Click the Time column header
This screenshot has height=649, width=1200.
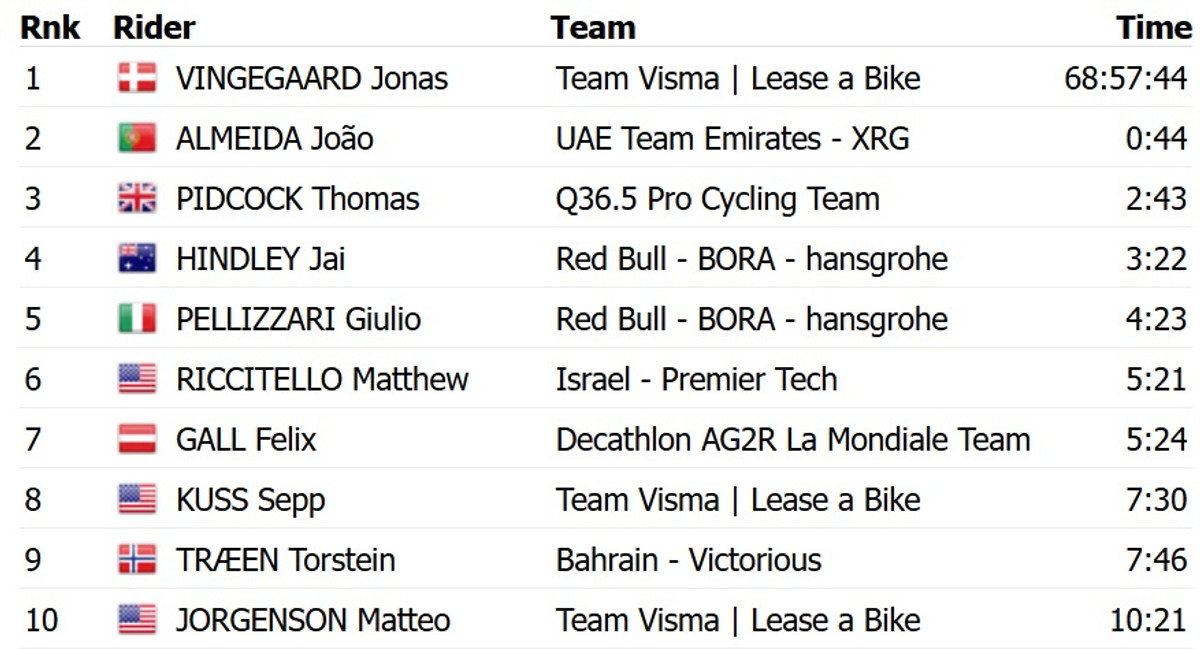(x=1154, y=27)
